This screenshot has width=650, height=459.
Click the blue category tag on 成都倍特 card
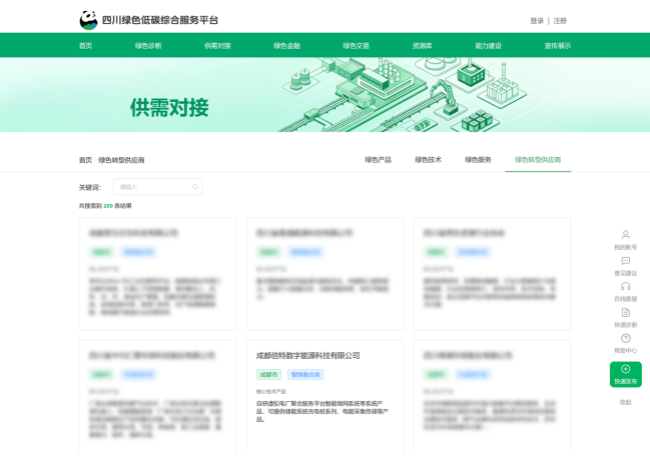click(x=306, y=374)
